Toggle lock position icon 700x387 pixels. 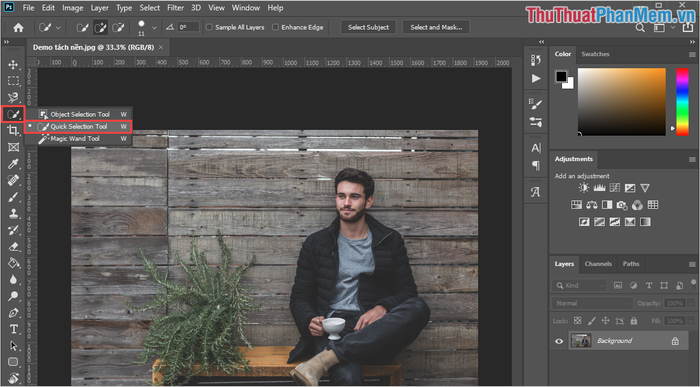[605, 321]
